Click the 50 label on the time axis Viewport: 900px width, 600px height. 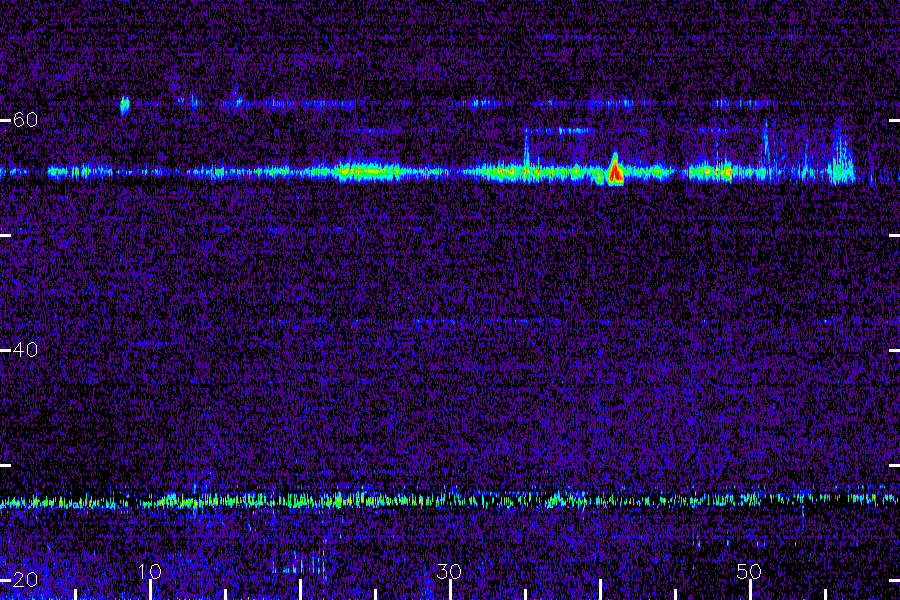[x=749, y=571]
